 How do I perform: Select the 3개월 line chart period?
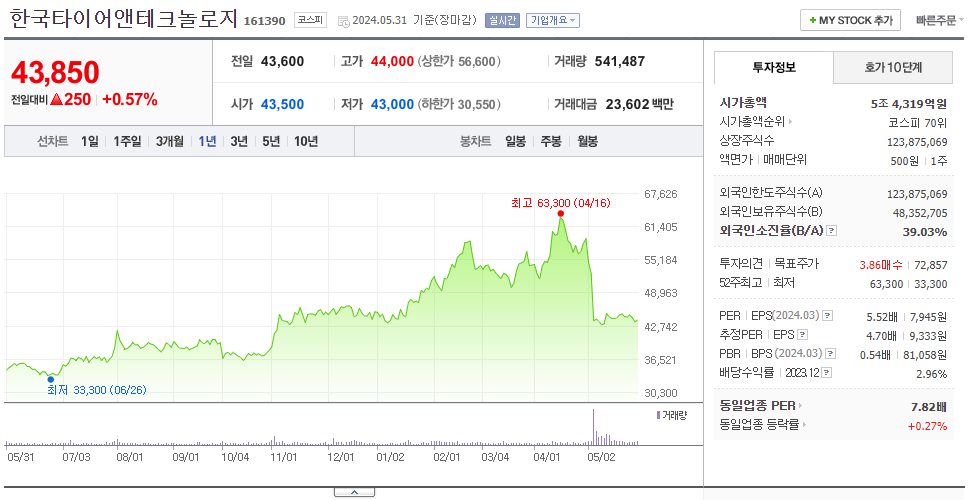click(x=170, y=141)
